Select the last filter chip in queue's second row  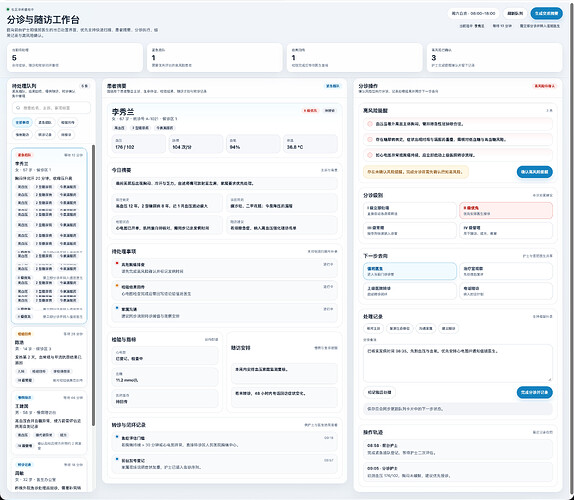click(x=66, y=135)
